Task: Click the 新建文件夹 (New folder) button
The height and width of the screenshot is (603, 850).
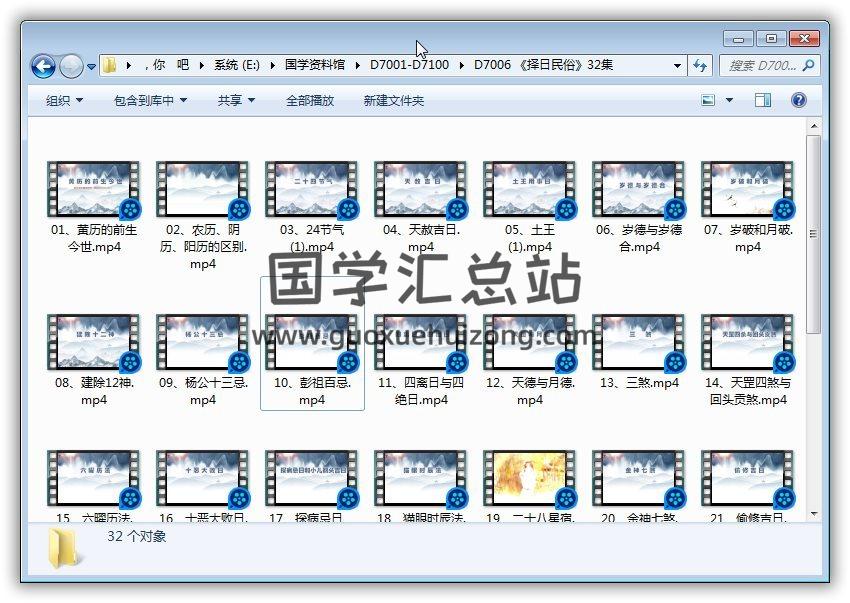Action: [393, 100]
